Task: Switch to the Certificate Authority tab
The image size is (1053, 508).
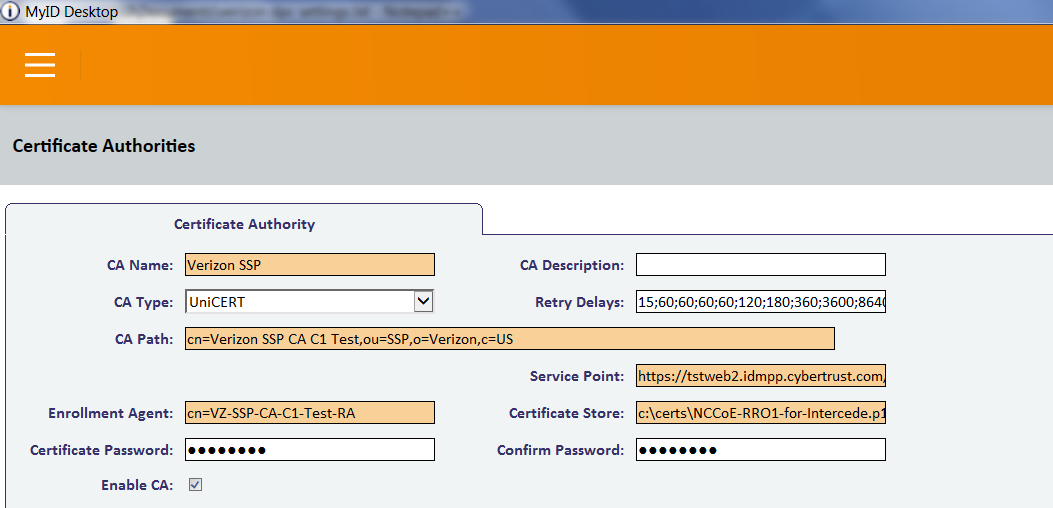Action: point(244,224)
